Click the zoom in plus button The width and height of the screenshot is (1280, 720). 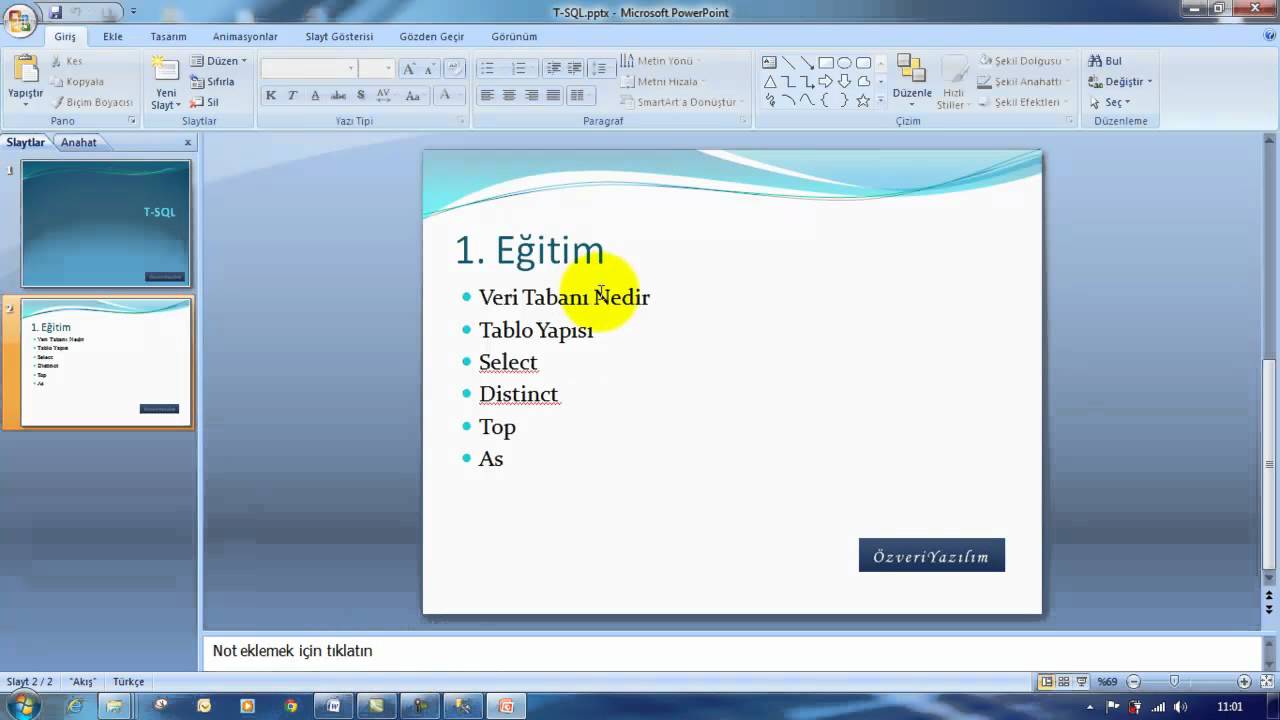pyautogui.click(x=1244, y=681)
